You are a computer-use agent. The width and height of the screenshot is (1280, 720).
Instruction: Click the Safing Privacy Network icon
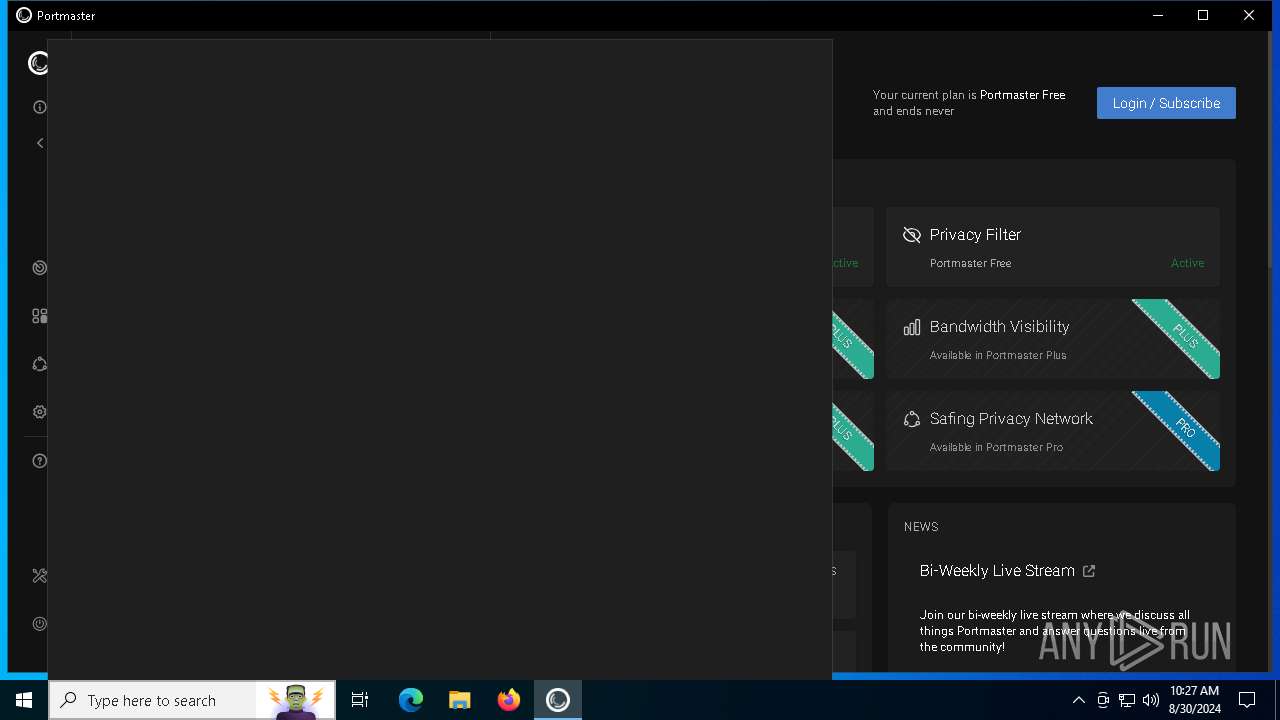(x=912, y=419)
